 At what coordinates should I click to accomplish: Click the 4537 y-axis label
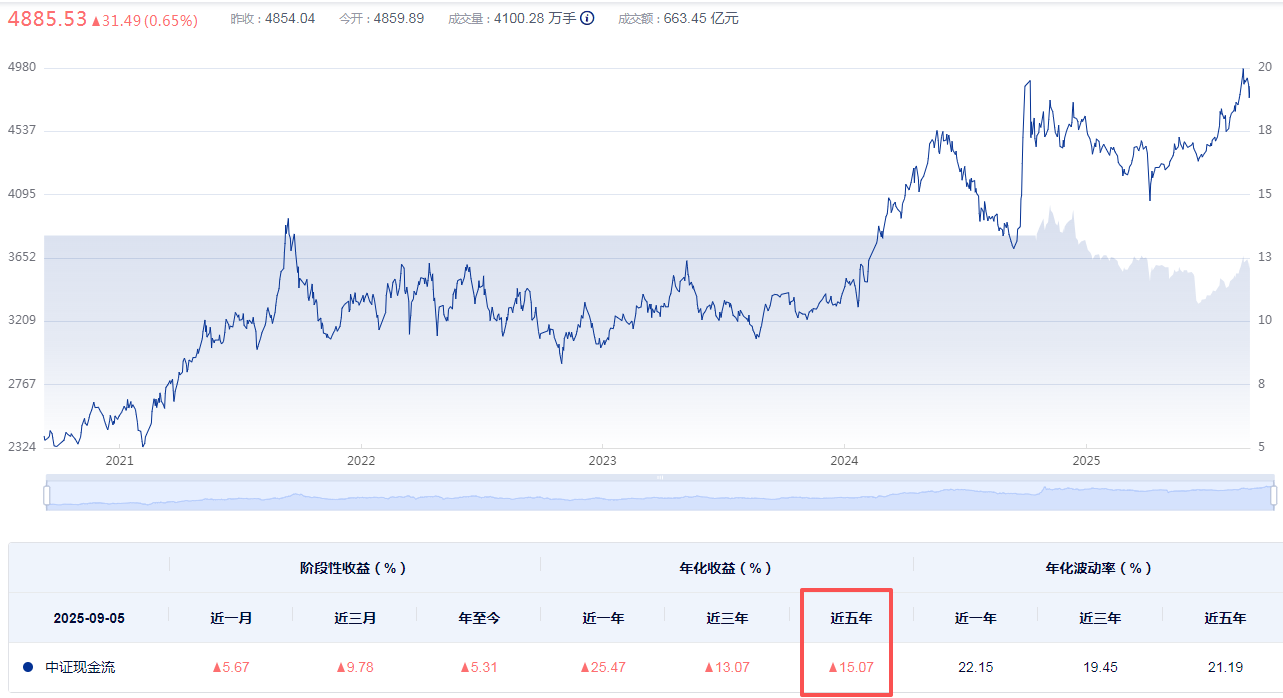click(x=22, y=130)
